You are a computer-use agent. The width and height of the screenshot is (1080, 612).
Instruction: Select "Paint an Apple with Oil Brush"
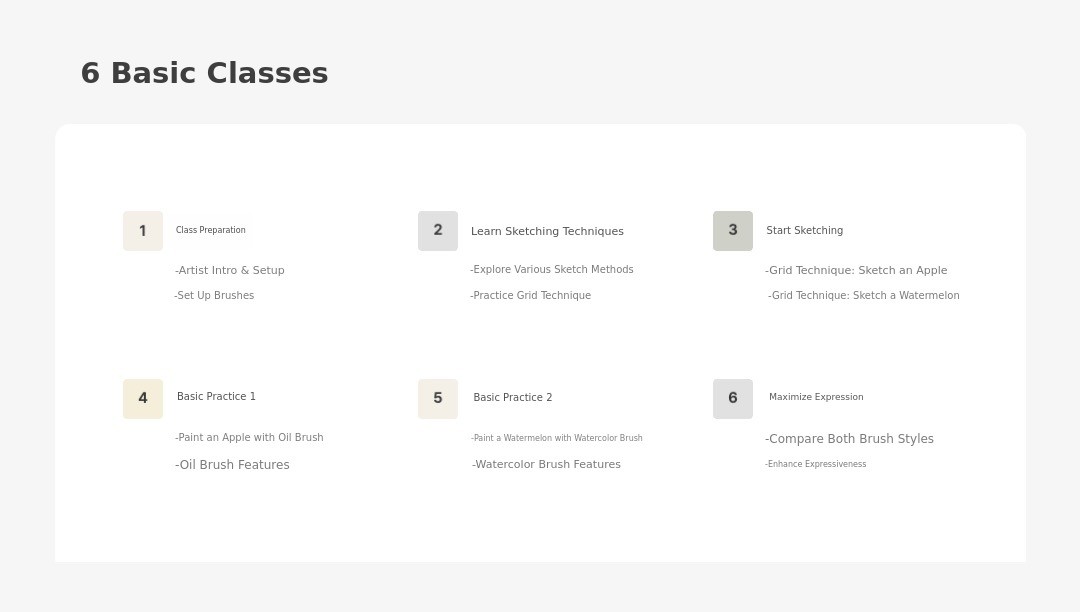[249, 438]
